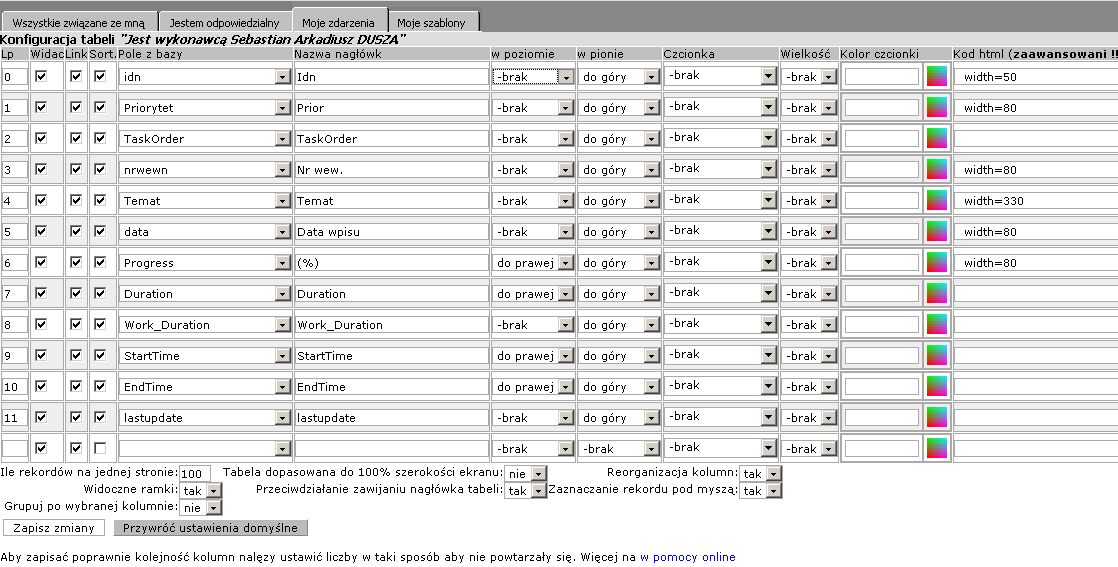Switch to the 'Jestem odpowiedzialny' tab
1118x567 pixels.
tap(225, 23)
